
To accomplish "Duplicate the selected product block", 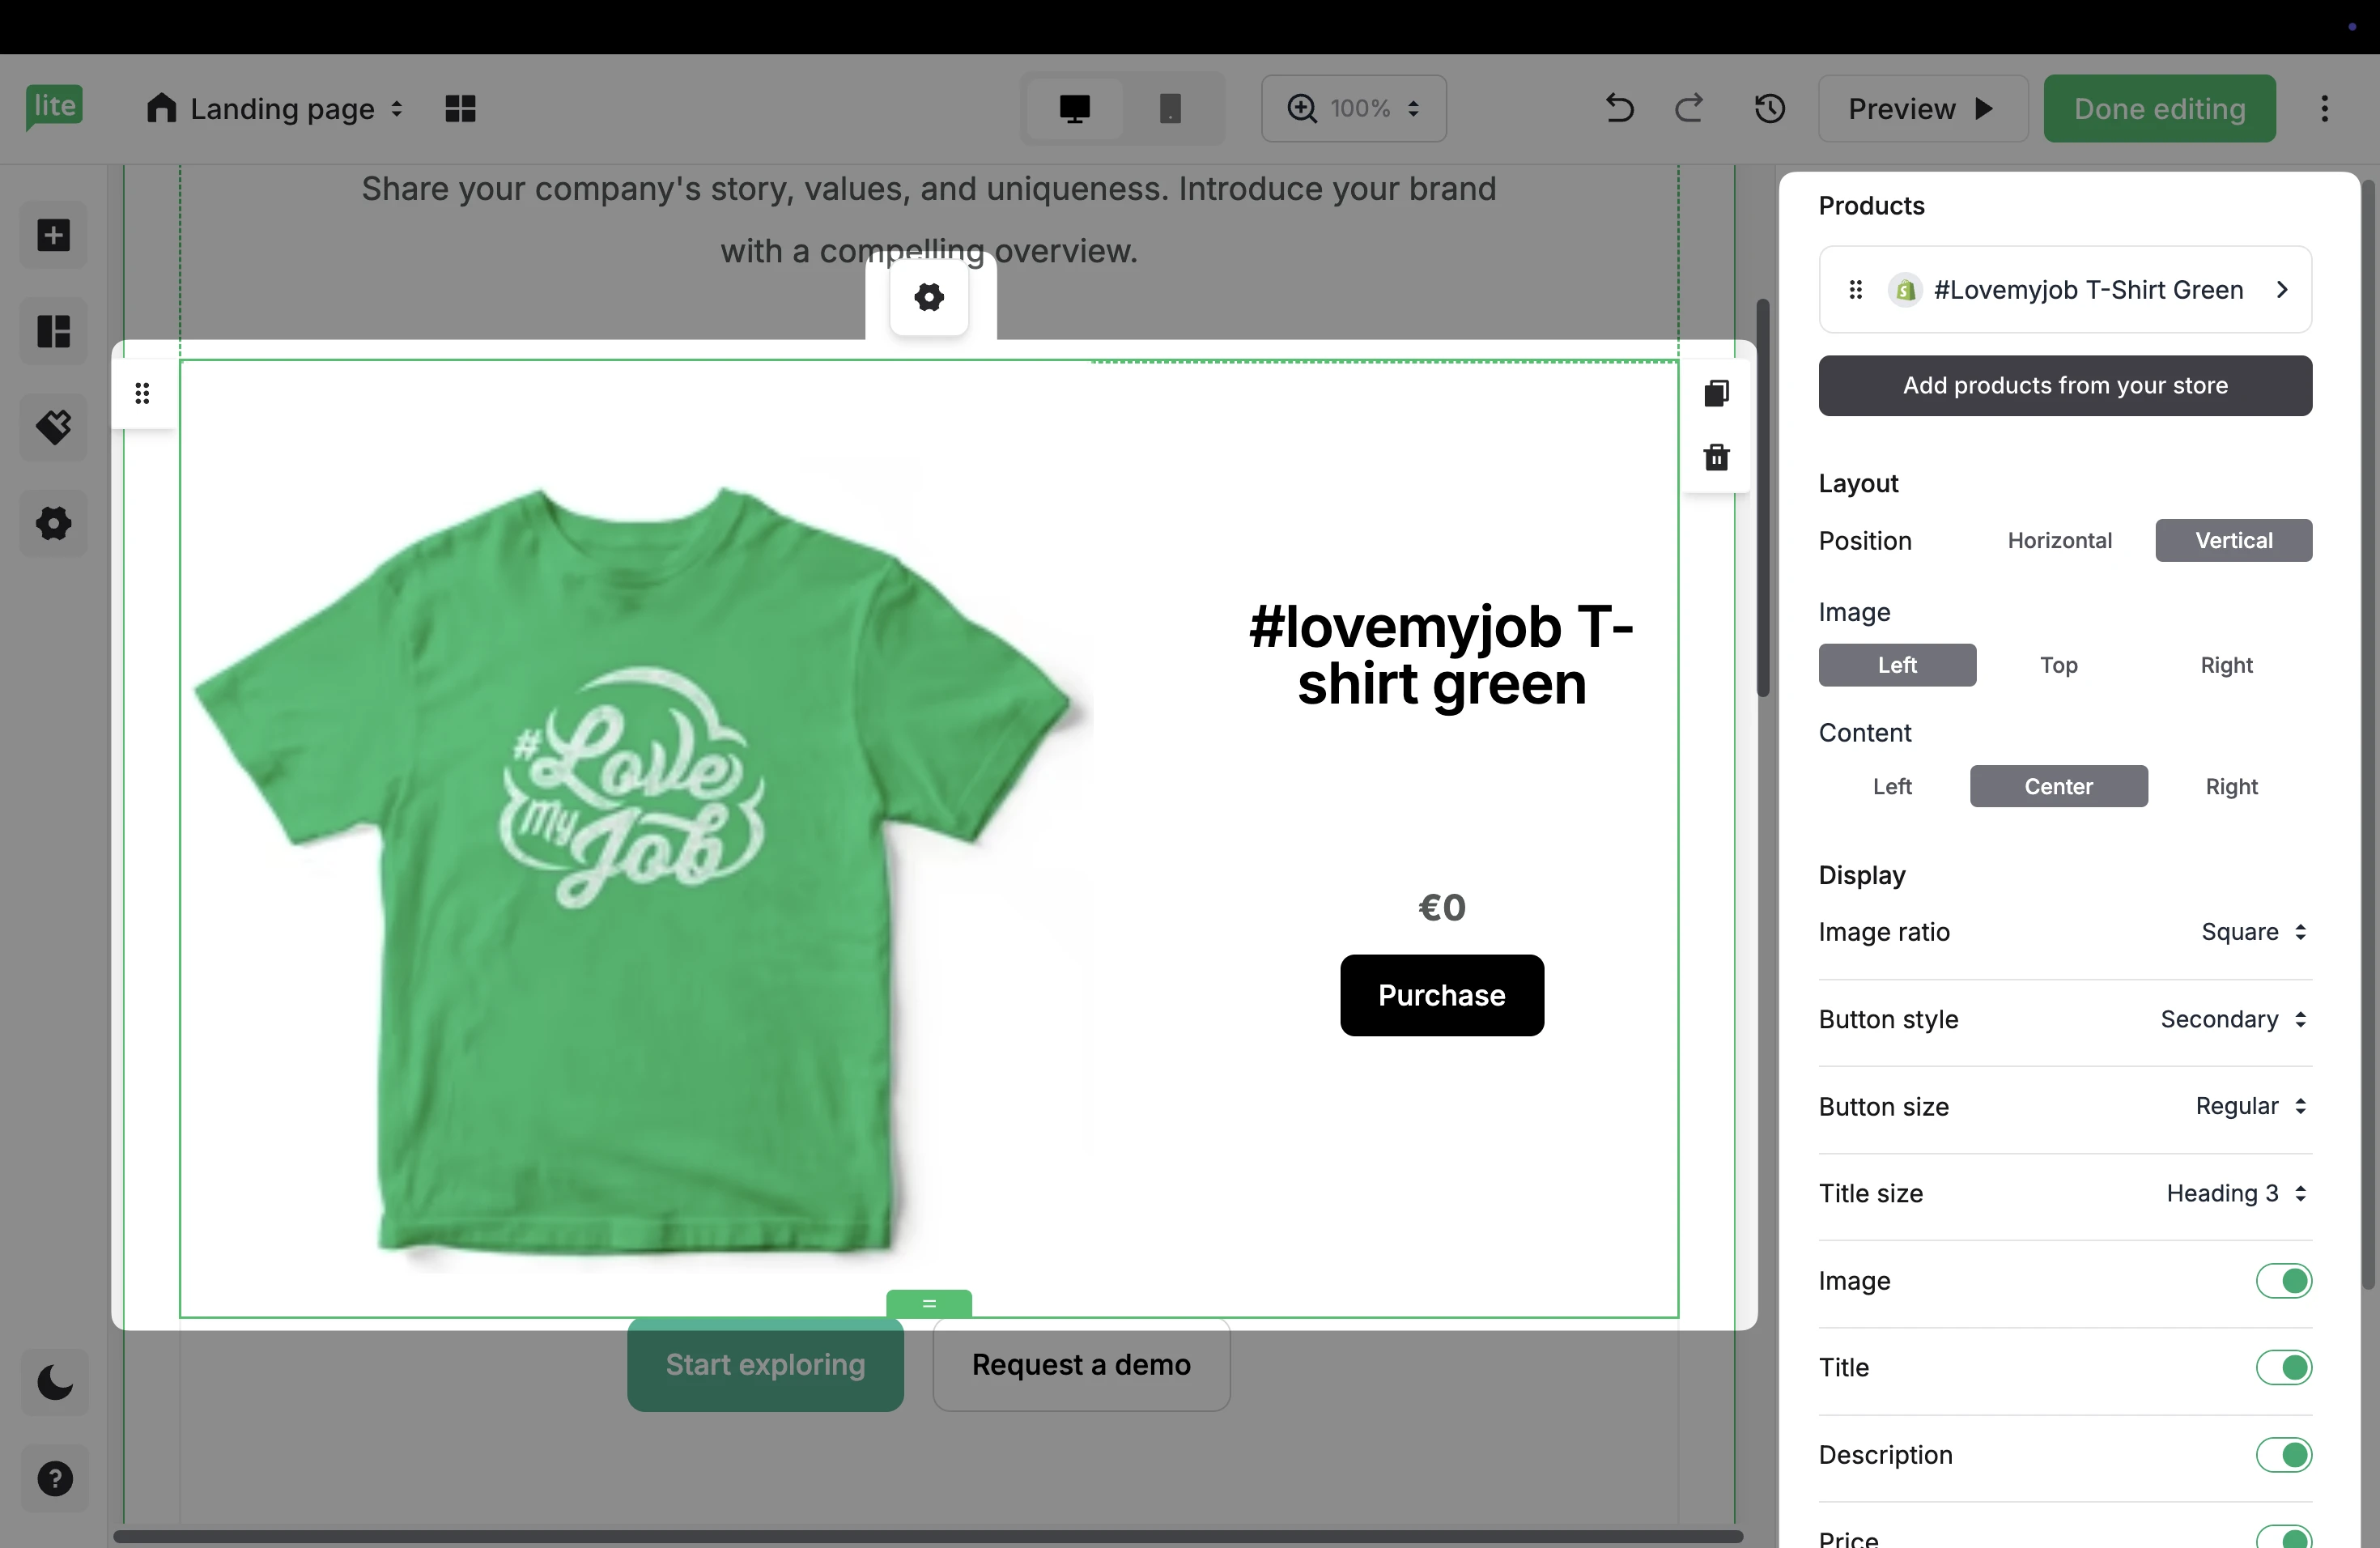I will [x=1716, y=393].
